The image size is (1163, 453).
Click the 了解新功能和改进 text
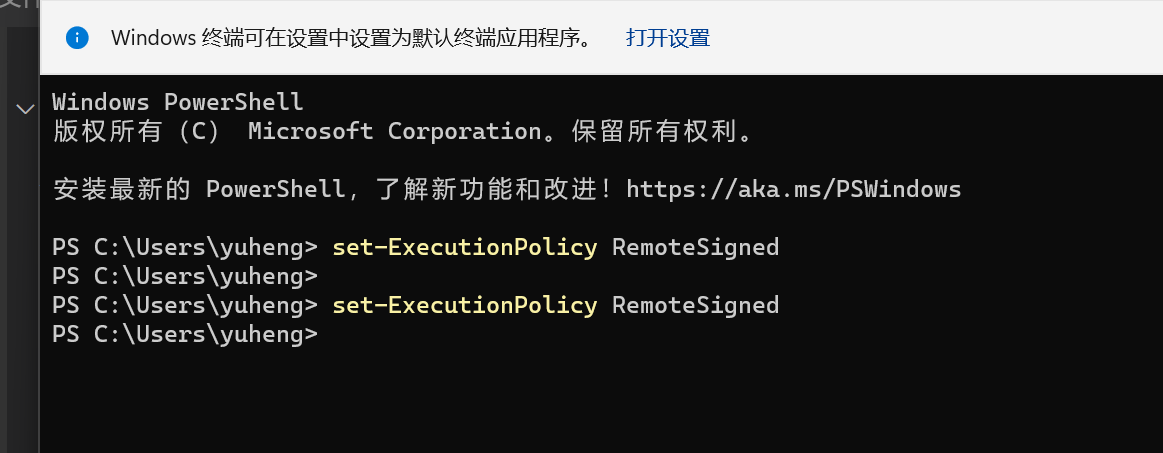[x=486, y=189]
